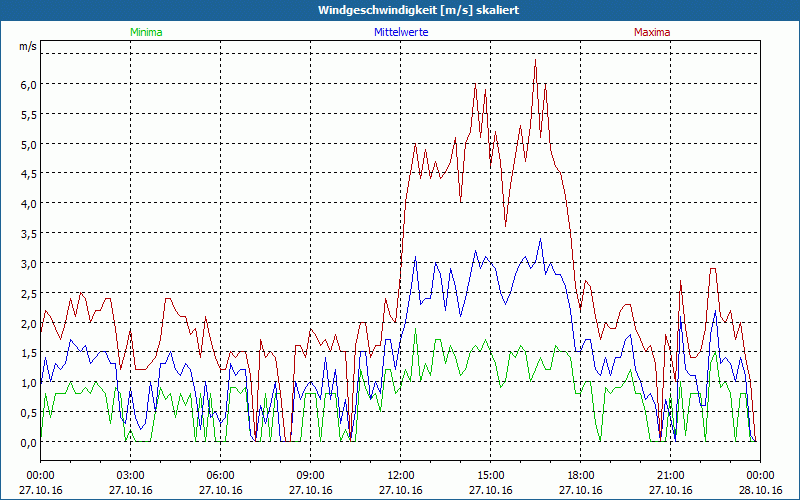Screen dimensions: 800x500
Task: Select the red 'Maxima' legend label
Action: pos(652,32)
